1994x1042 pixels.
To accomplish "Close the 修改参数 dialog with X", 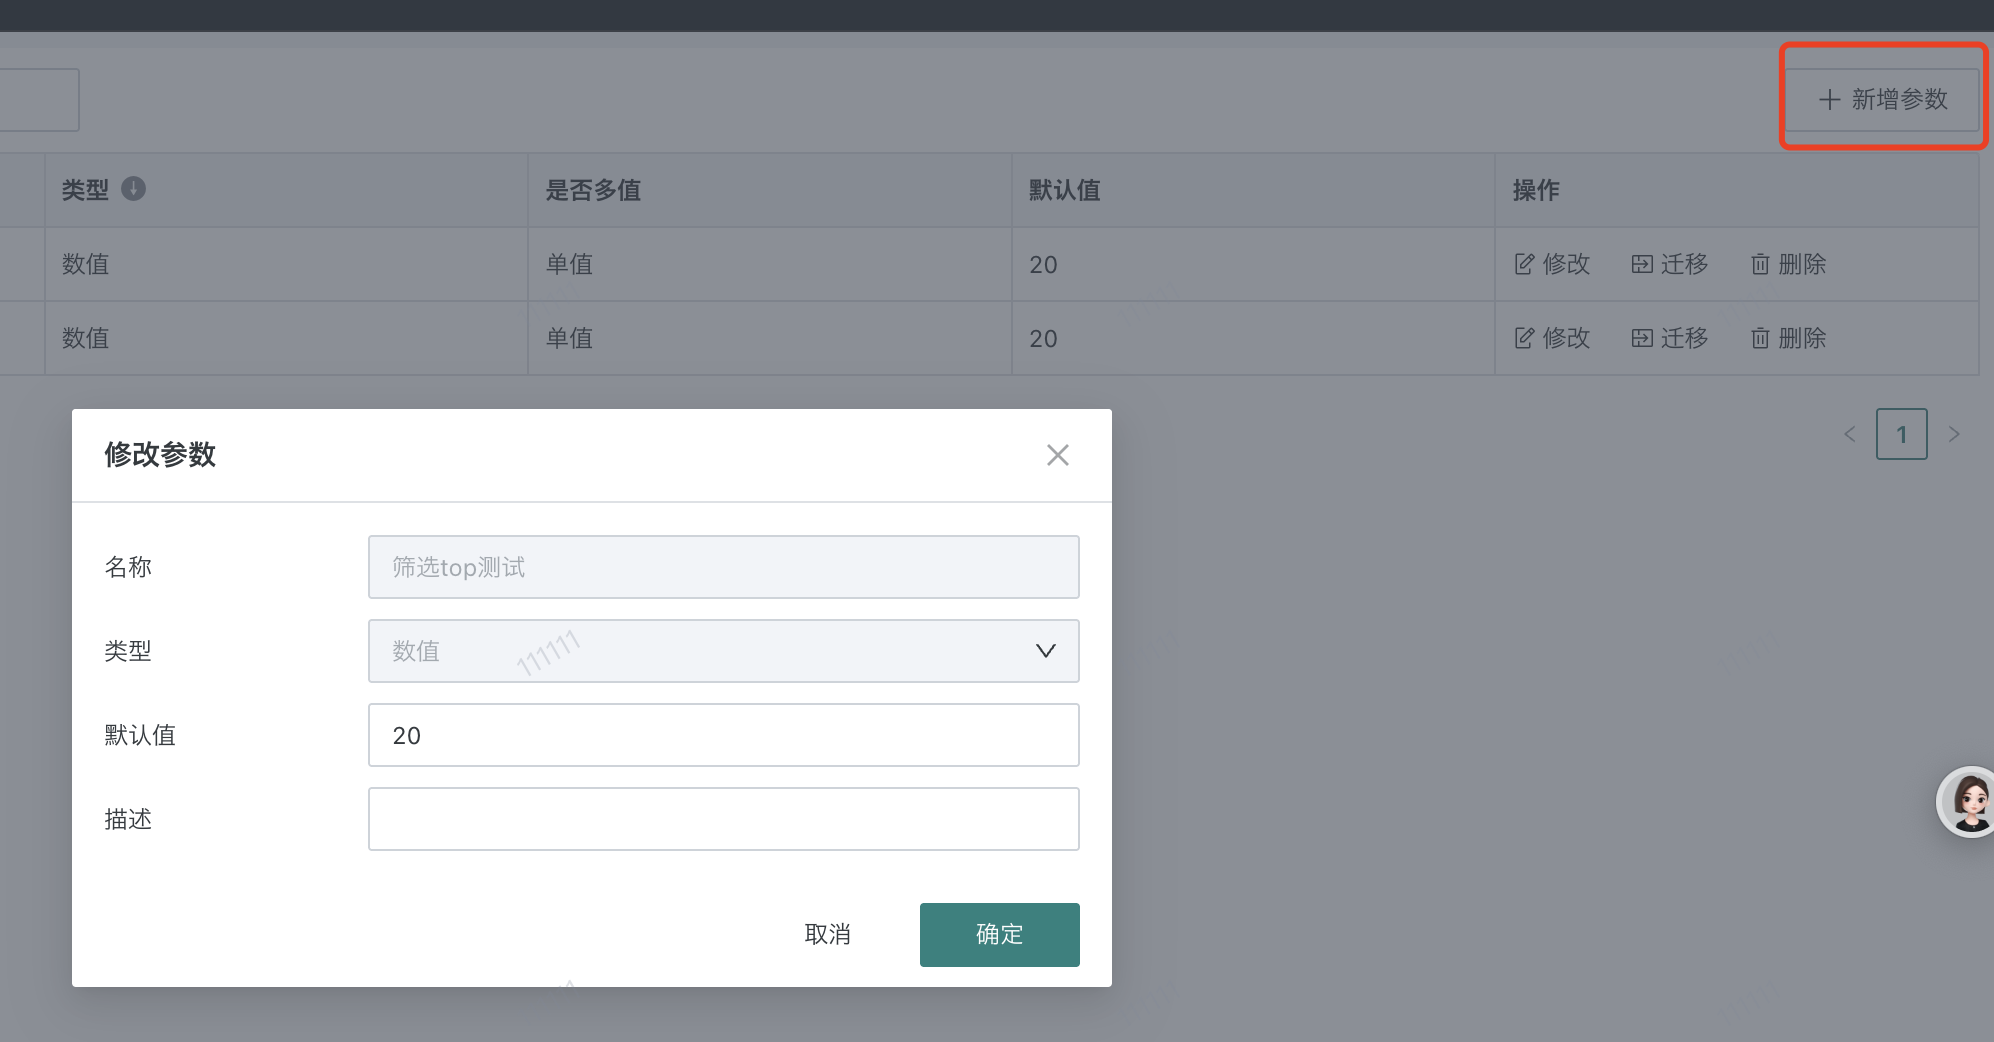I will [1057, 455].
